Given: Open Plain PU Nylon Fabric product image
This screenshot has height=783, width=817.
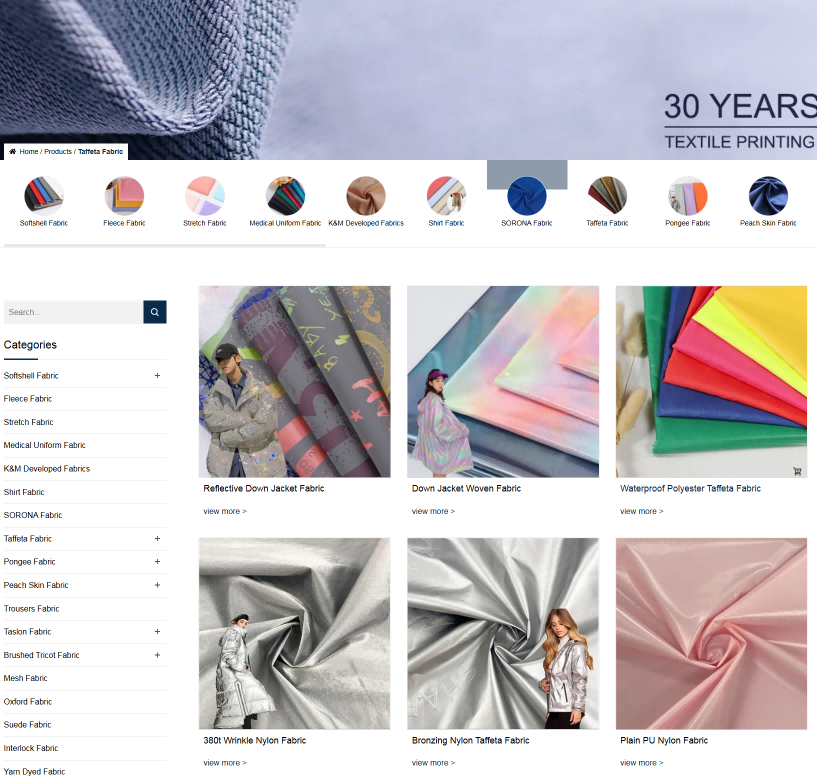Looking at the screenshot, I should tap(711, 633).
